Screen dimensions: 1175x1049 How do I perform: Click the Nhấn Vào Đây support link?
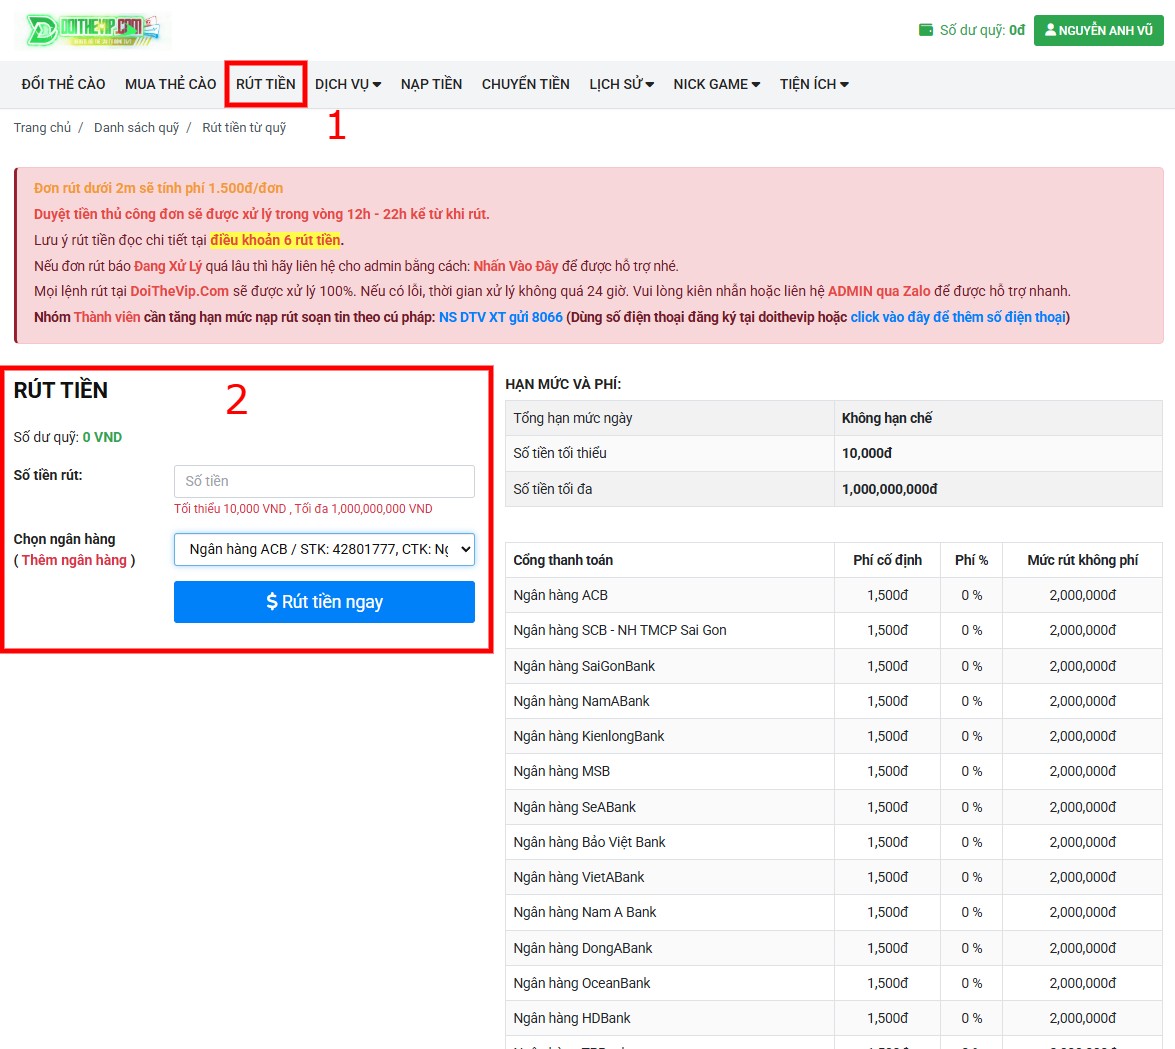tap(515, 266)
